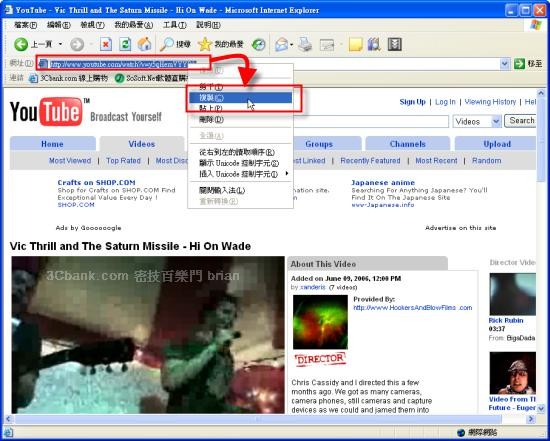Choose 剪下(T) Cut in the context menu
Screen dimensions: 550x441
[x=240, y=87]
